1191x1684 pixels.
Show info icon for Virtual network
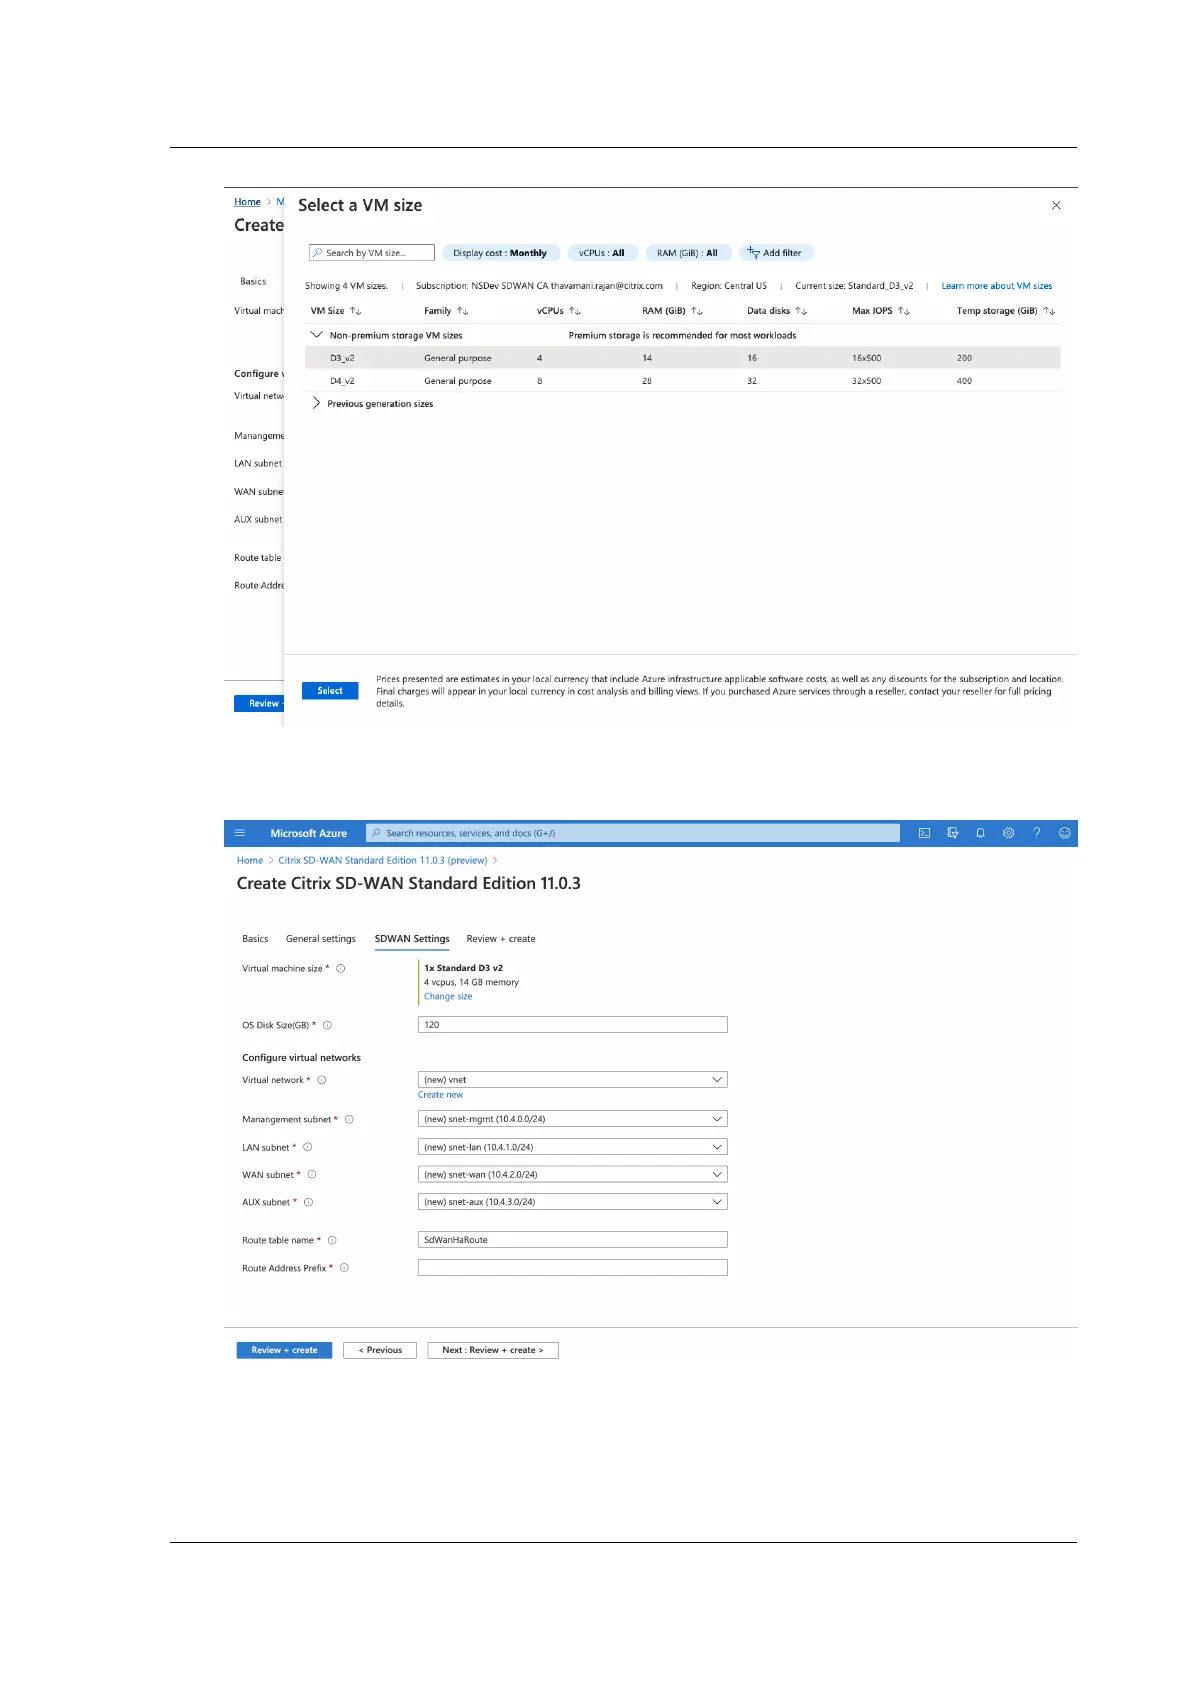pos(322,1080)
